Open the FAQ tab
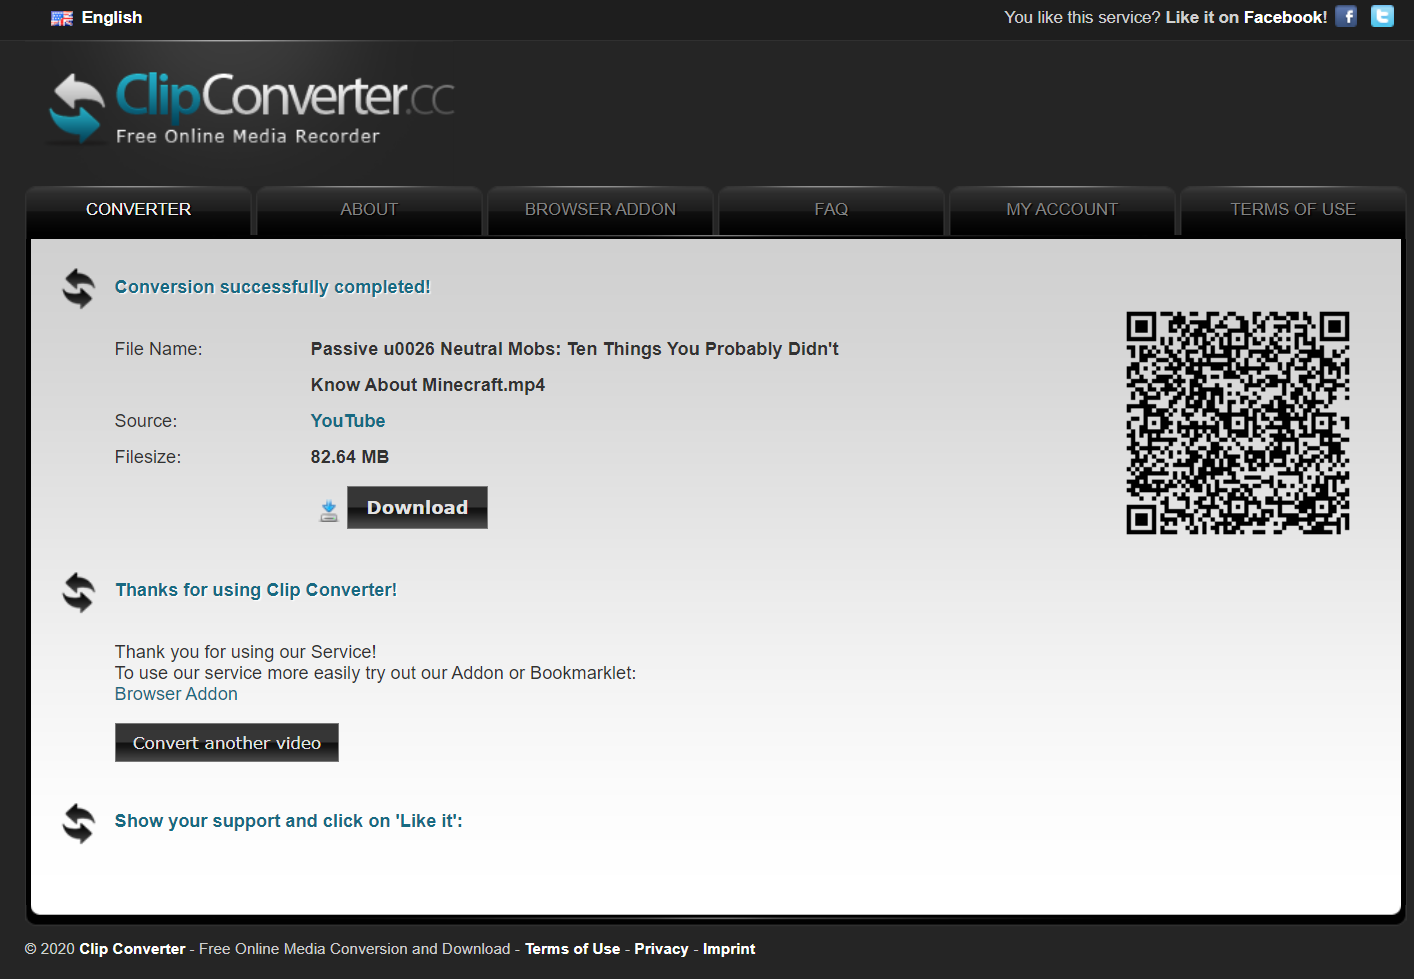 click(831, 210)
